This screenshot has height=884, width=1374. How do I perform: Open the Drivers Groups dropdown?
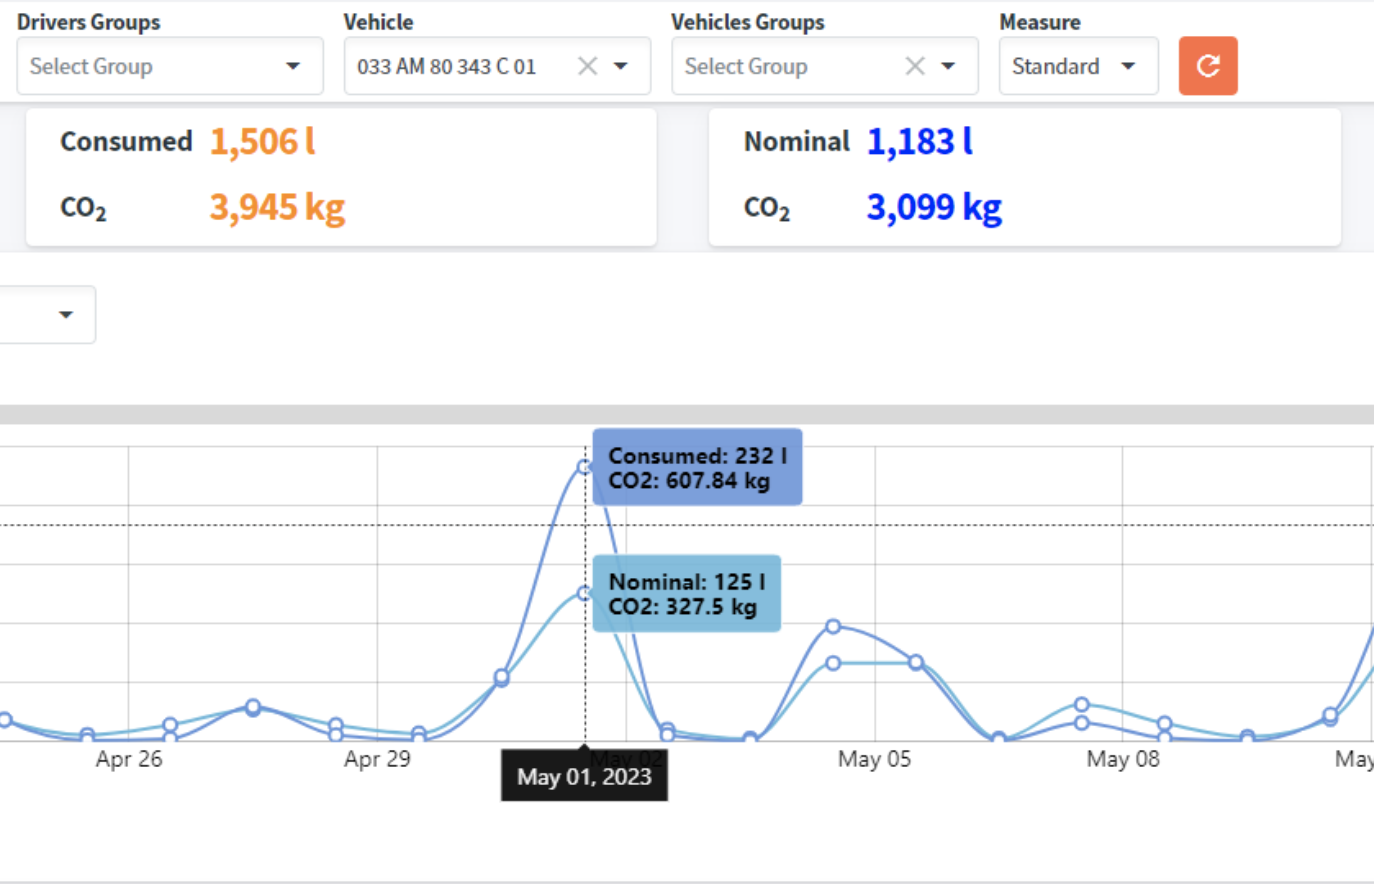coord(293,66)
